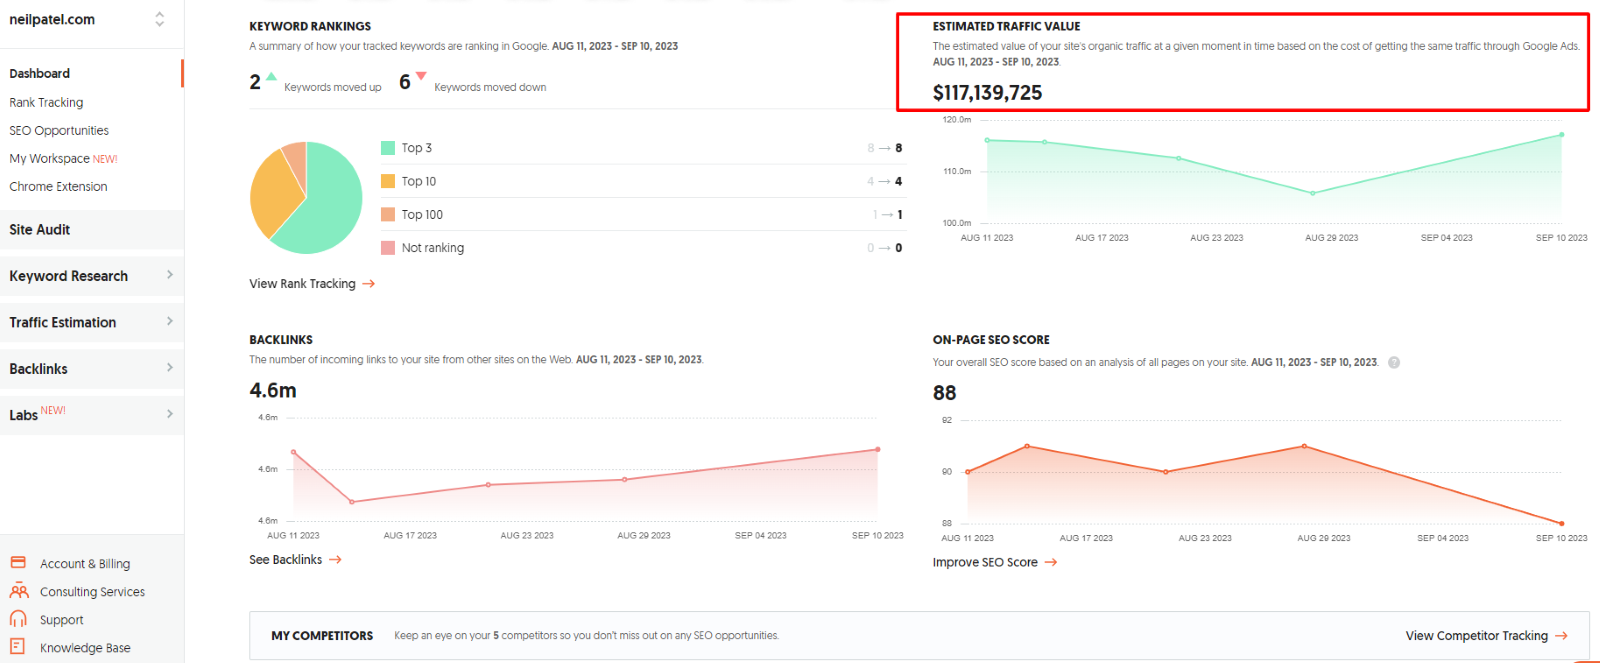1600x663 pixels.
Task: Select Chrome Extension in the sidebar
Action: (x=58, y=186)
